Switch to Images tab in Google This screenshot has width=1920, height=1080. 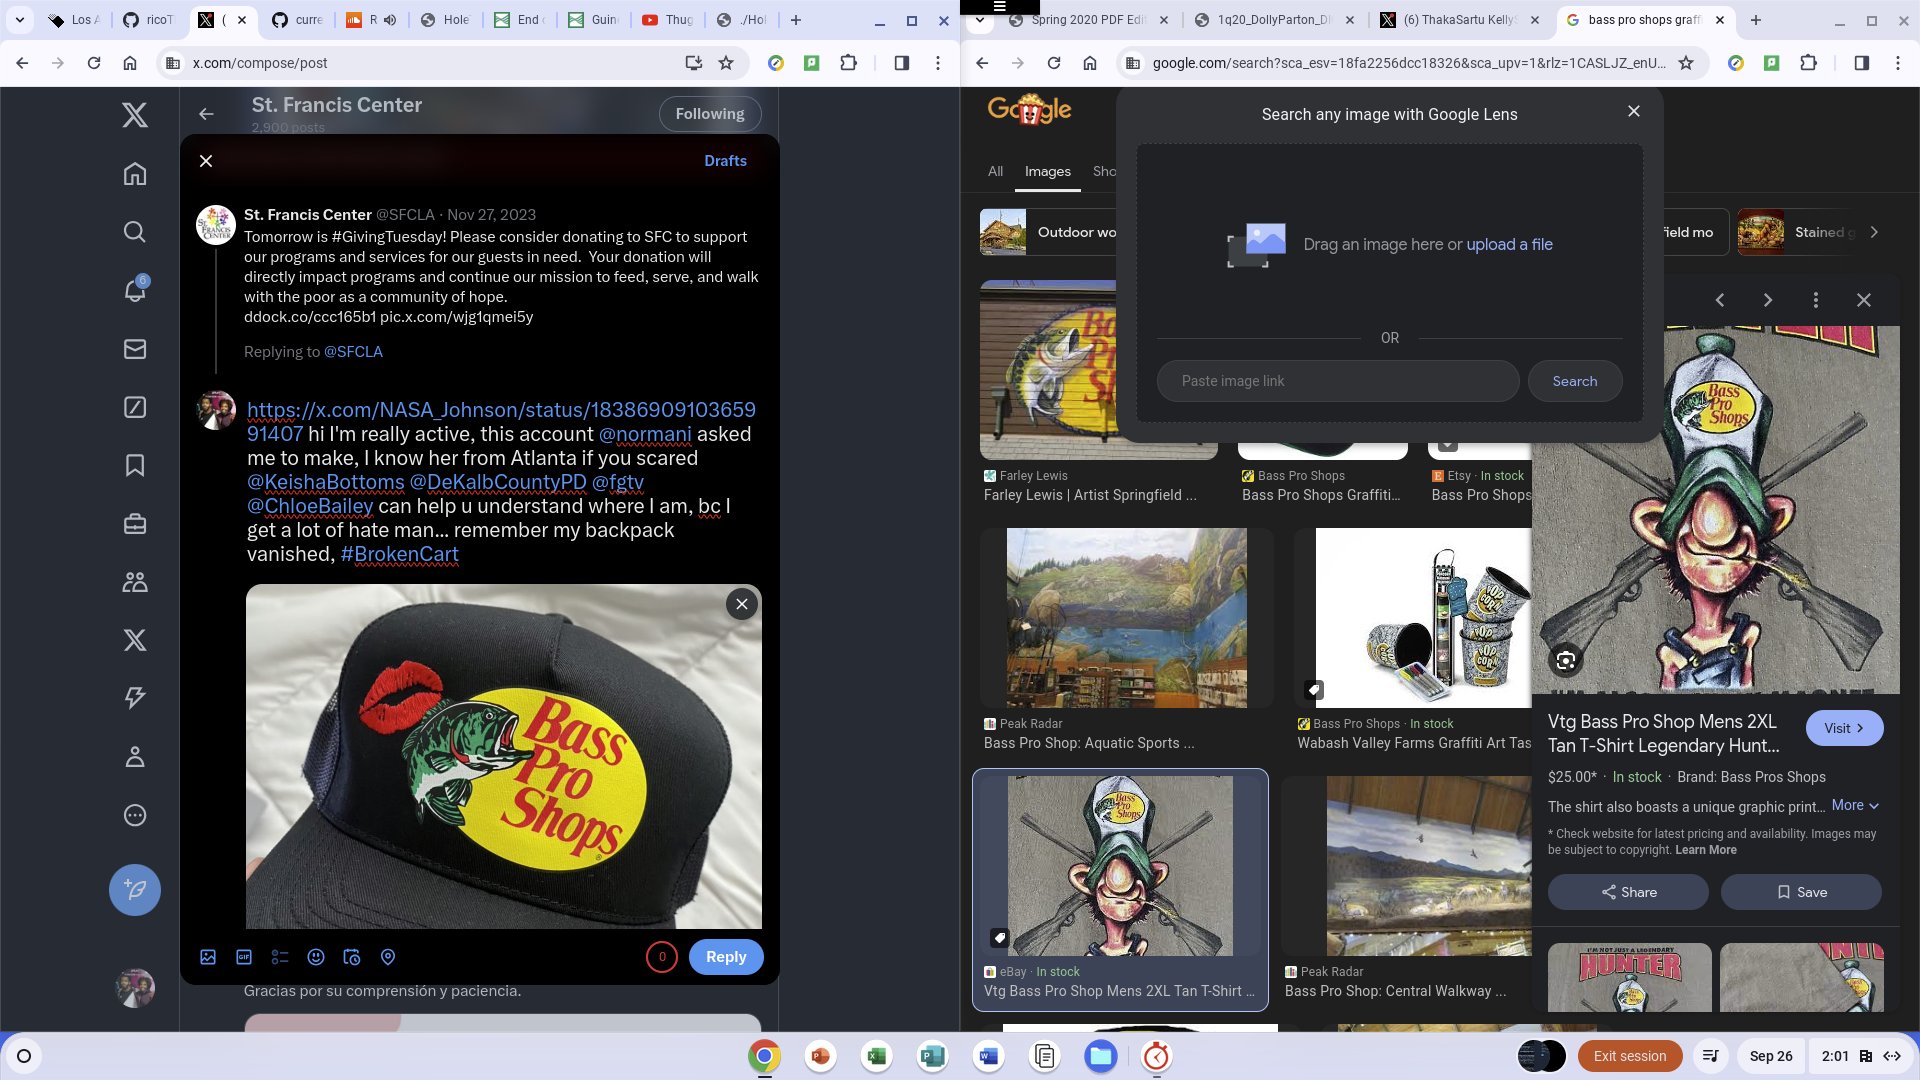[1047, 172]
